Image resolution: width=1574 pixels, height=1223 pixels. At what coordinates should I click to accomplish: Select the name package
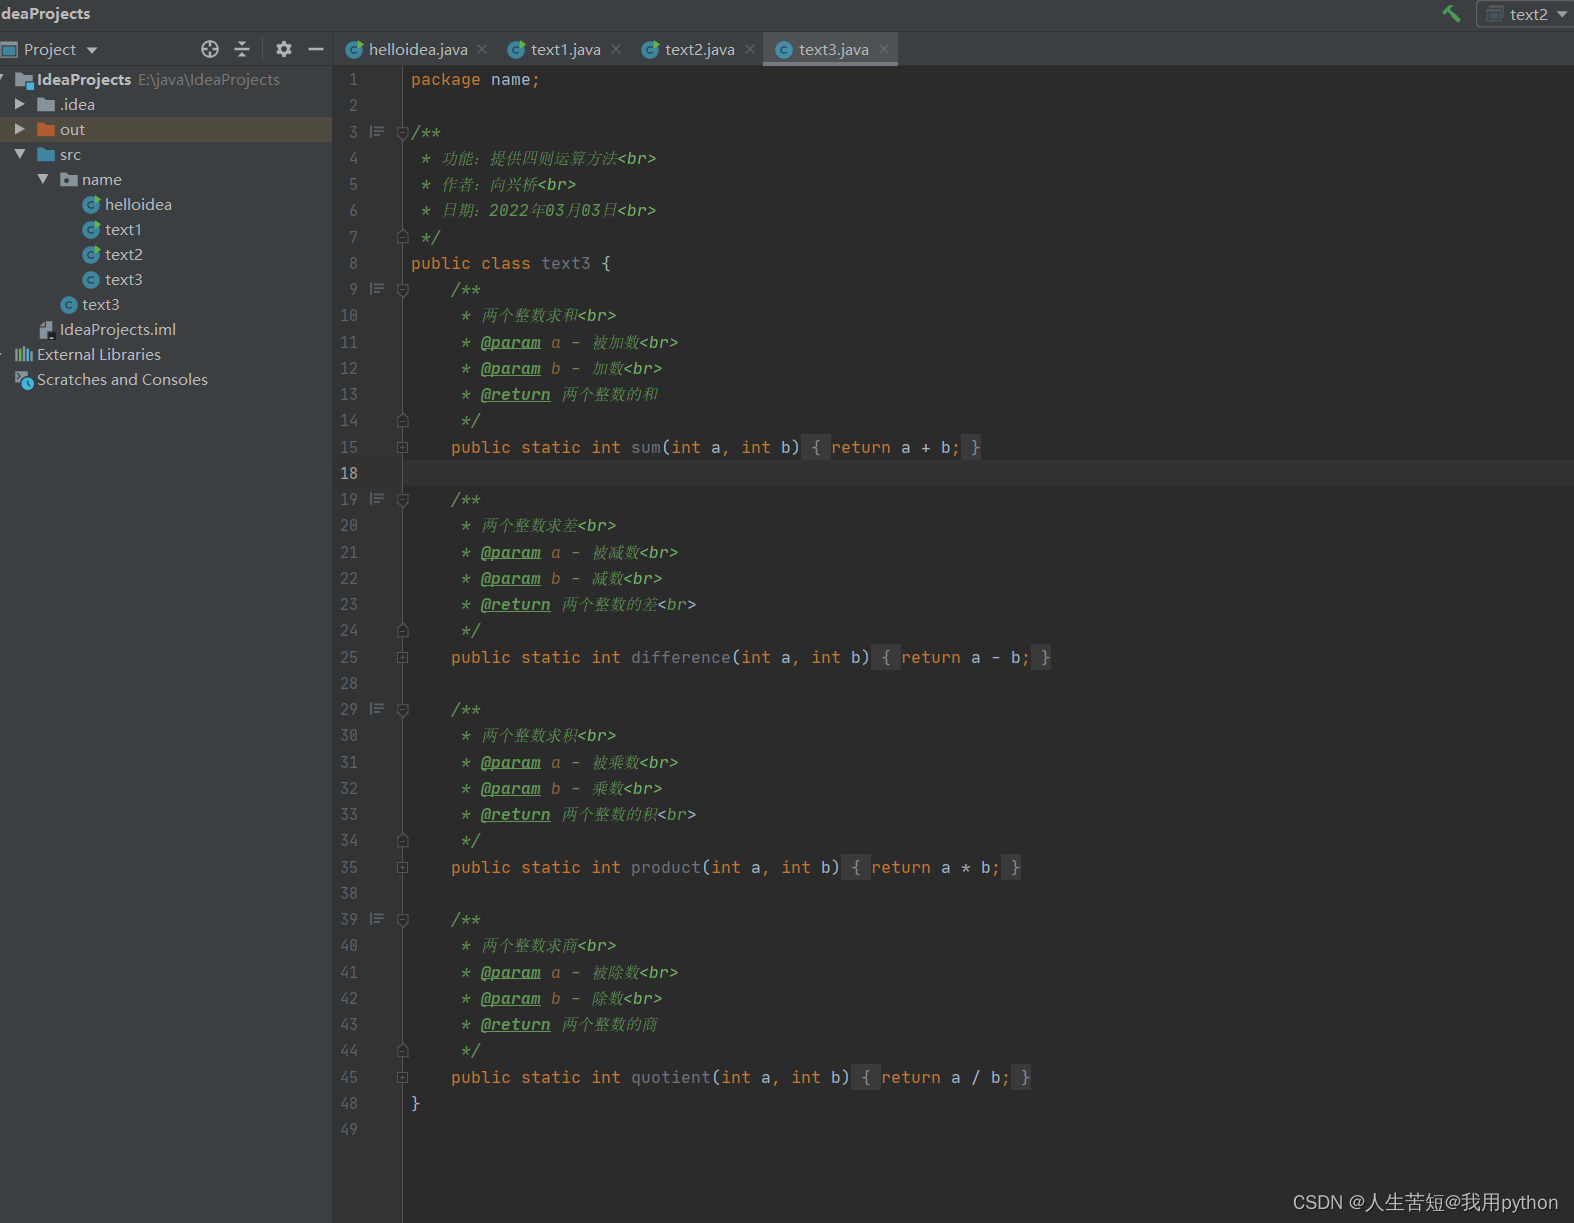coord(91,179)
